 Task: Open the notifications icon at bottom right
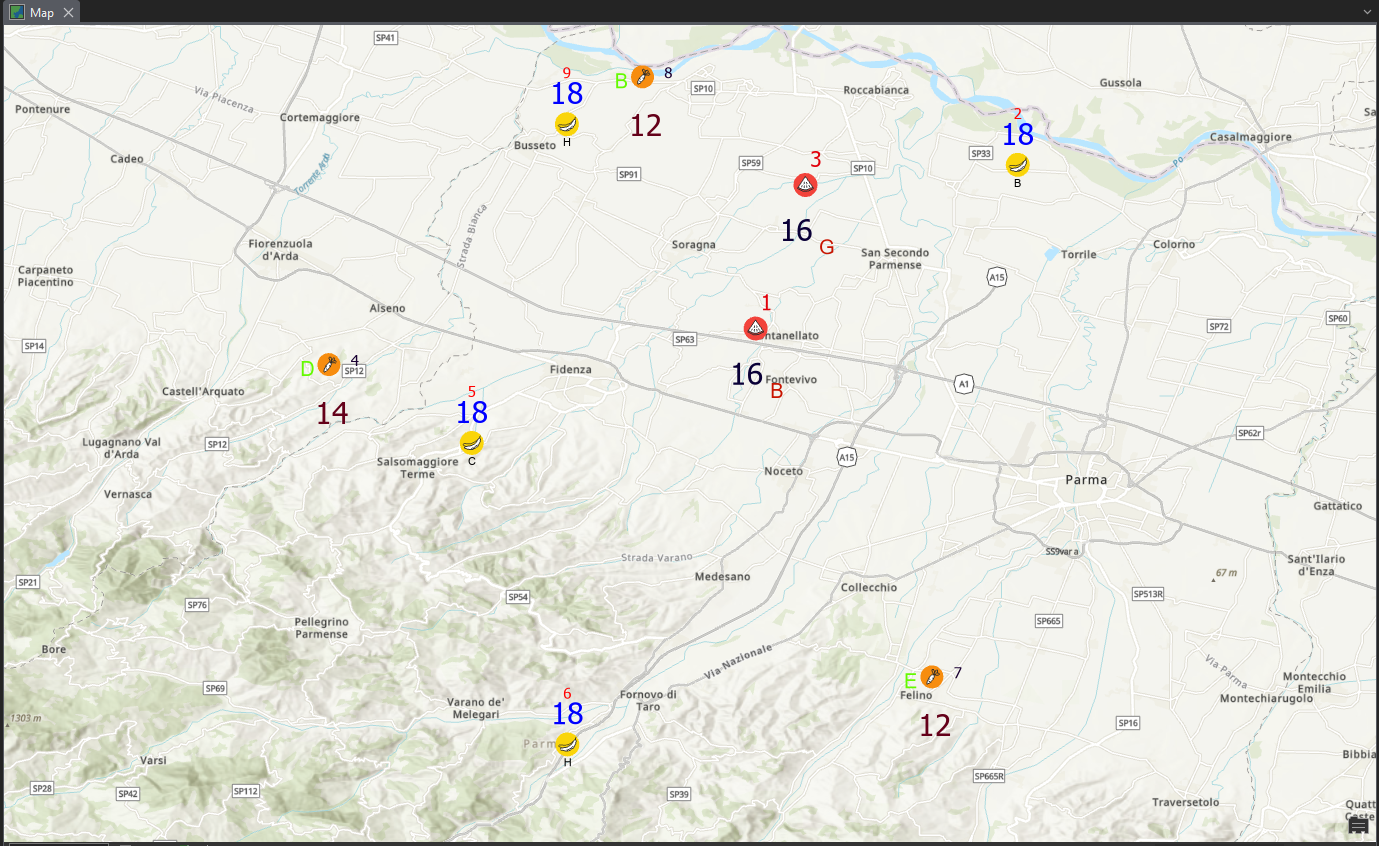pos(1357,825)
